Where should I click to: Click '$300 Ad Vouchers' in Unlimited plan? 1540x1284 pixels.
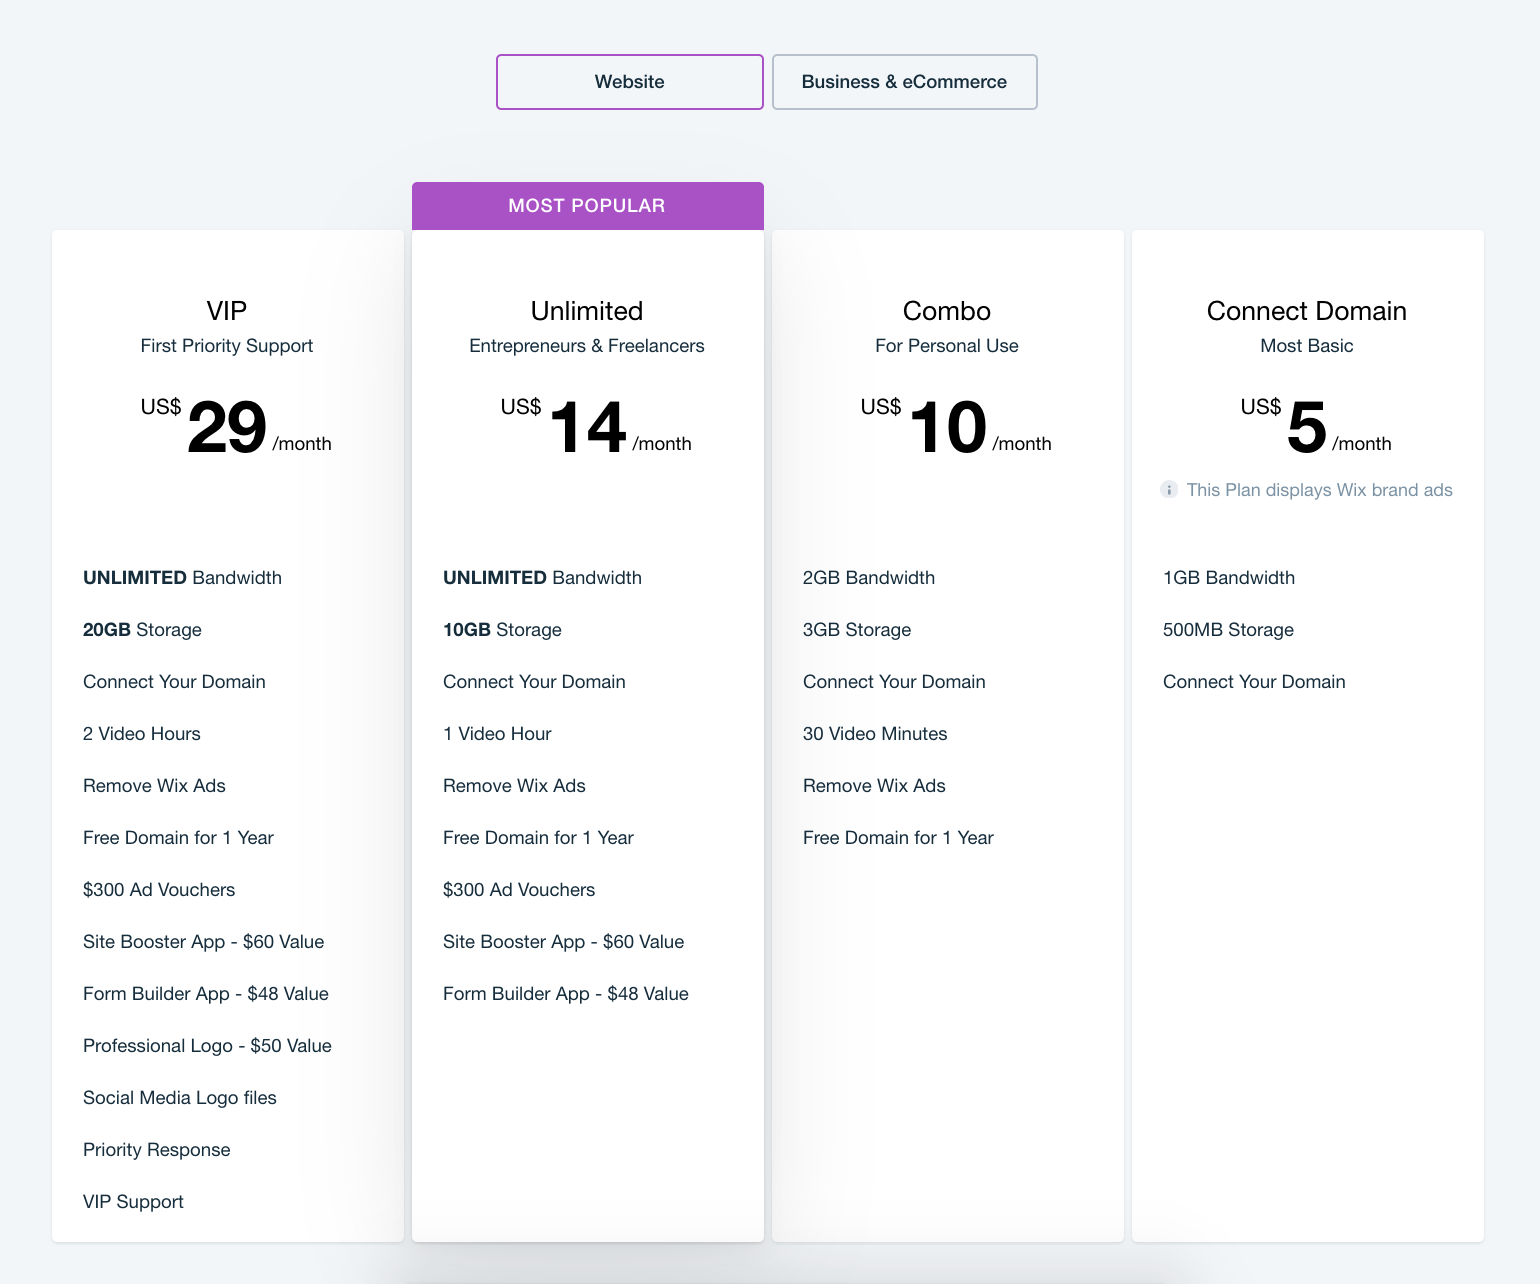pyautogui.click(x=519, y=890)
